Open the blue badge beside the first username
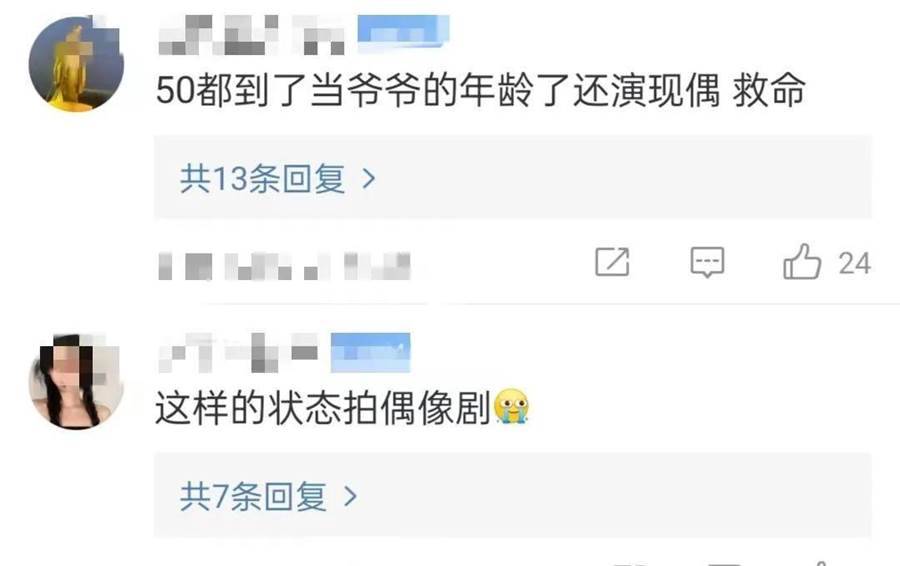900x566 pixels. click(x=403, y=32)
